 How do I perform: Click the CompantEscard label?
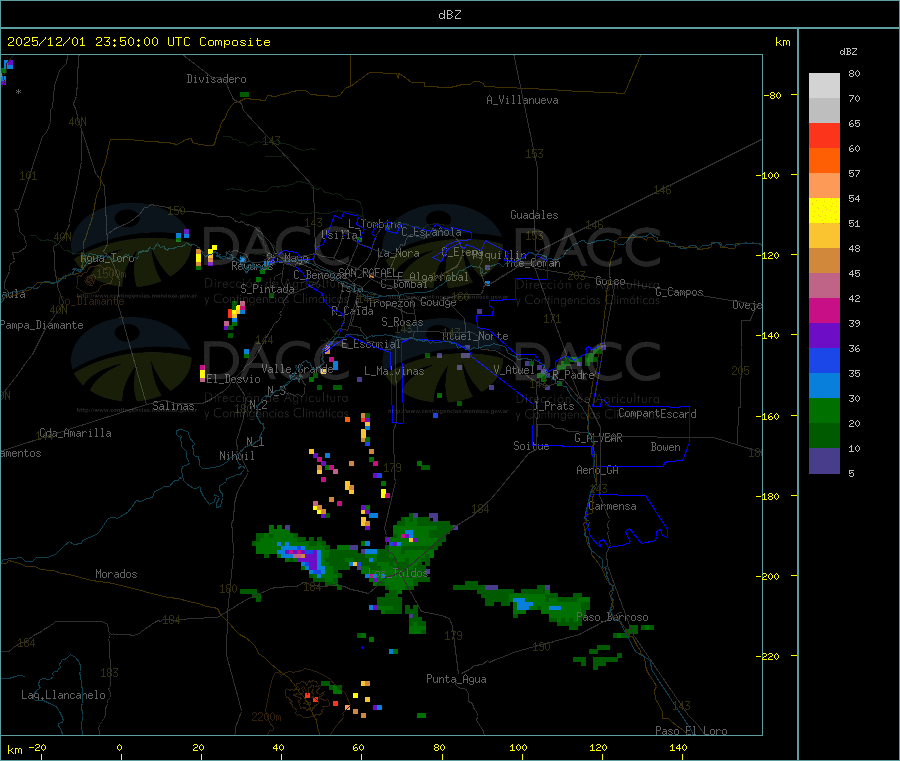click(x=657, y=414)
